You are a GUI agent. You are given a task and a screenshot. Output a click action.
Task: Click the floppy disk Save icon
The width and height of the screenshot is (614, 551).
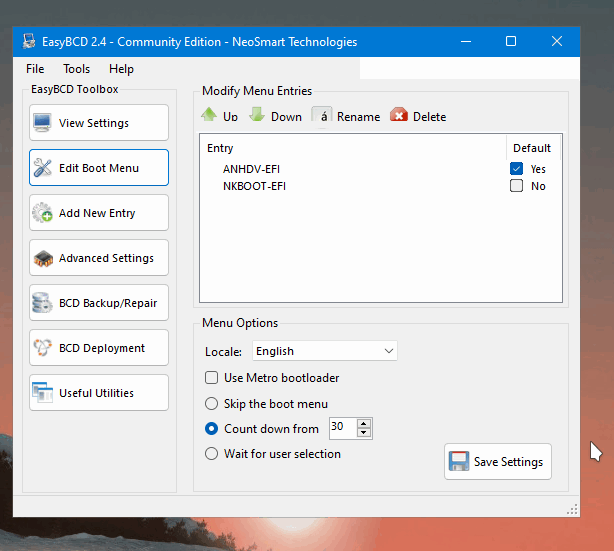click(x=459, y=461)
